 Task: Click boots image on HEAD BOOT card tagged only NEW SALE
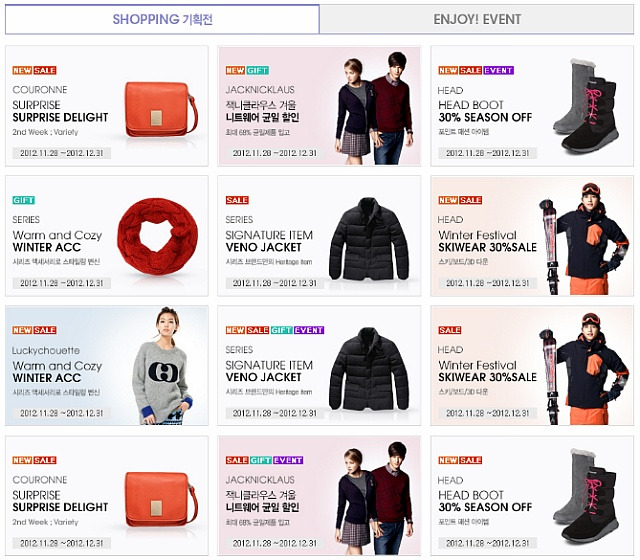[585, 495]
